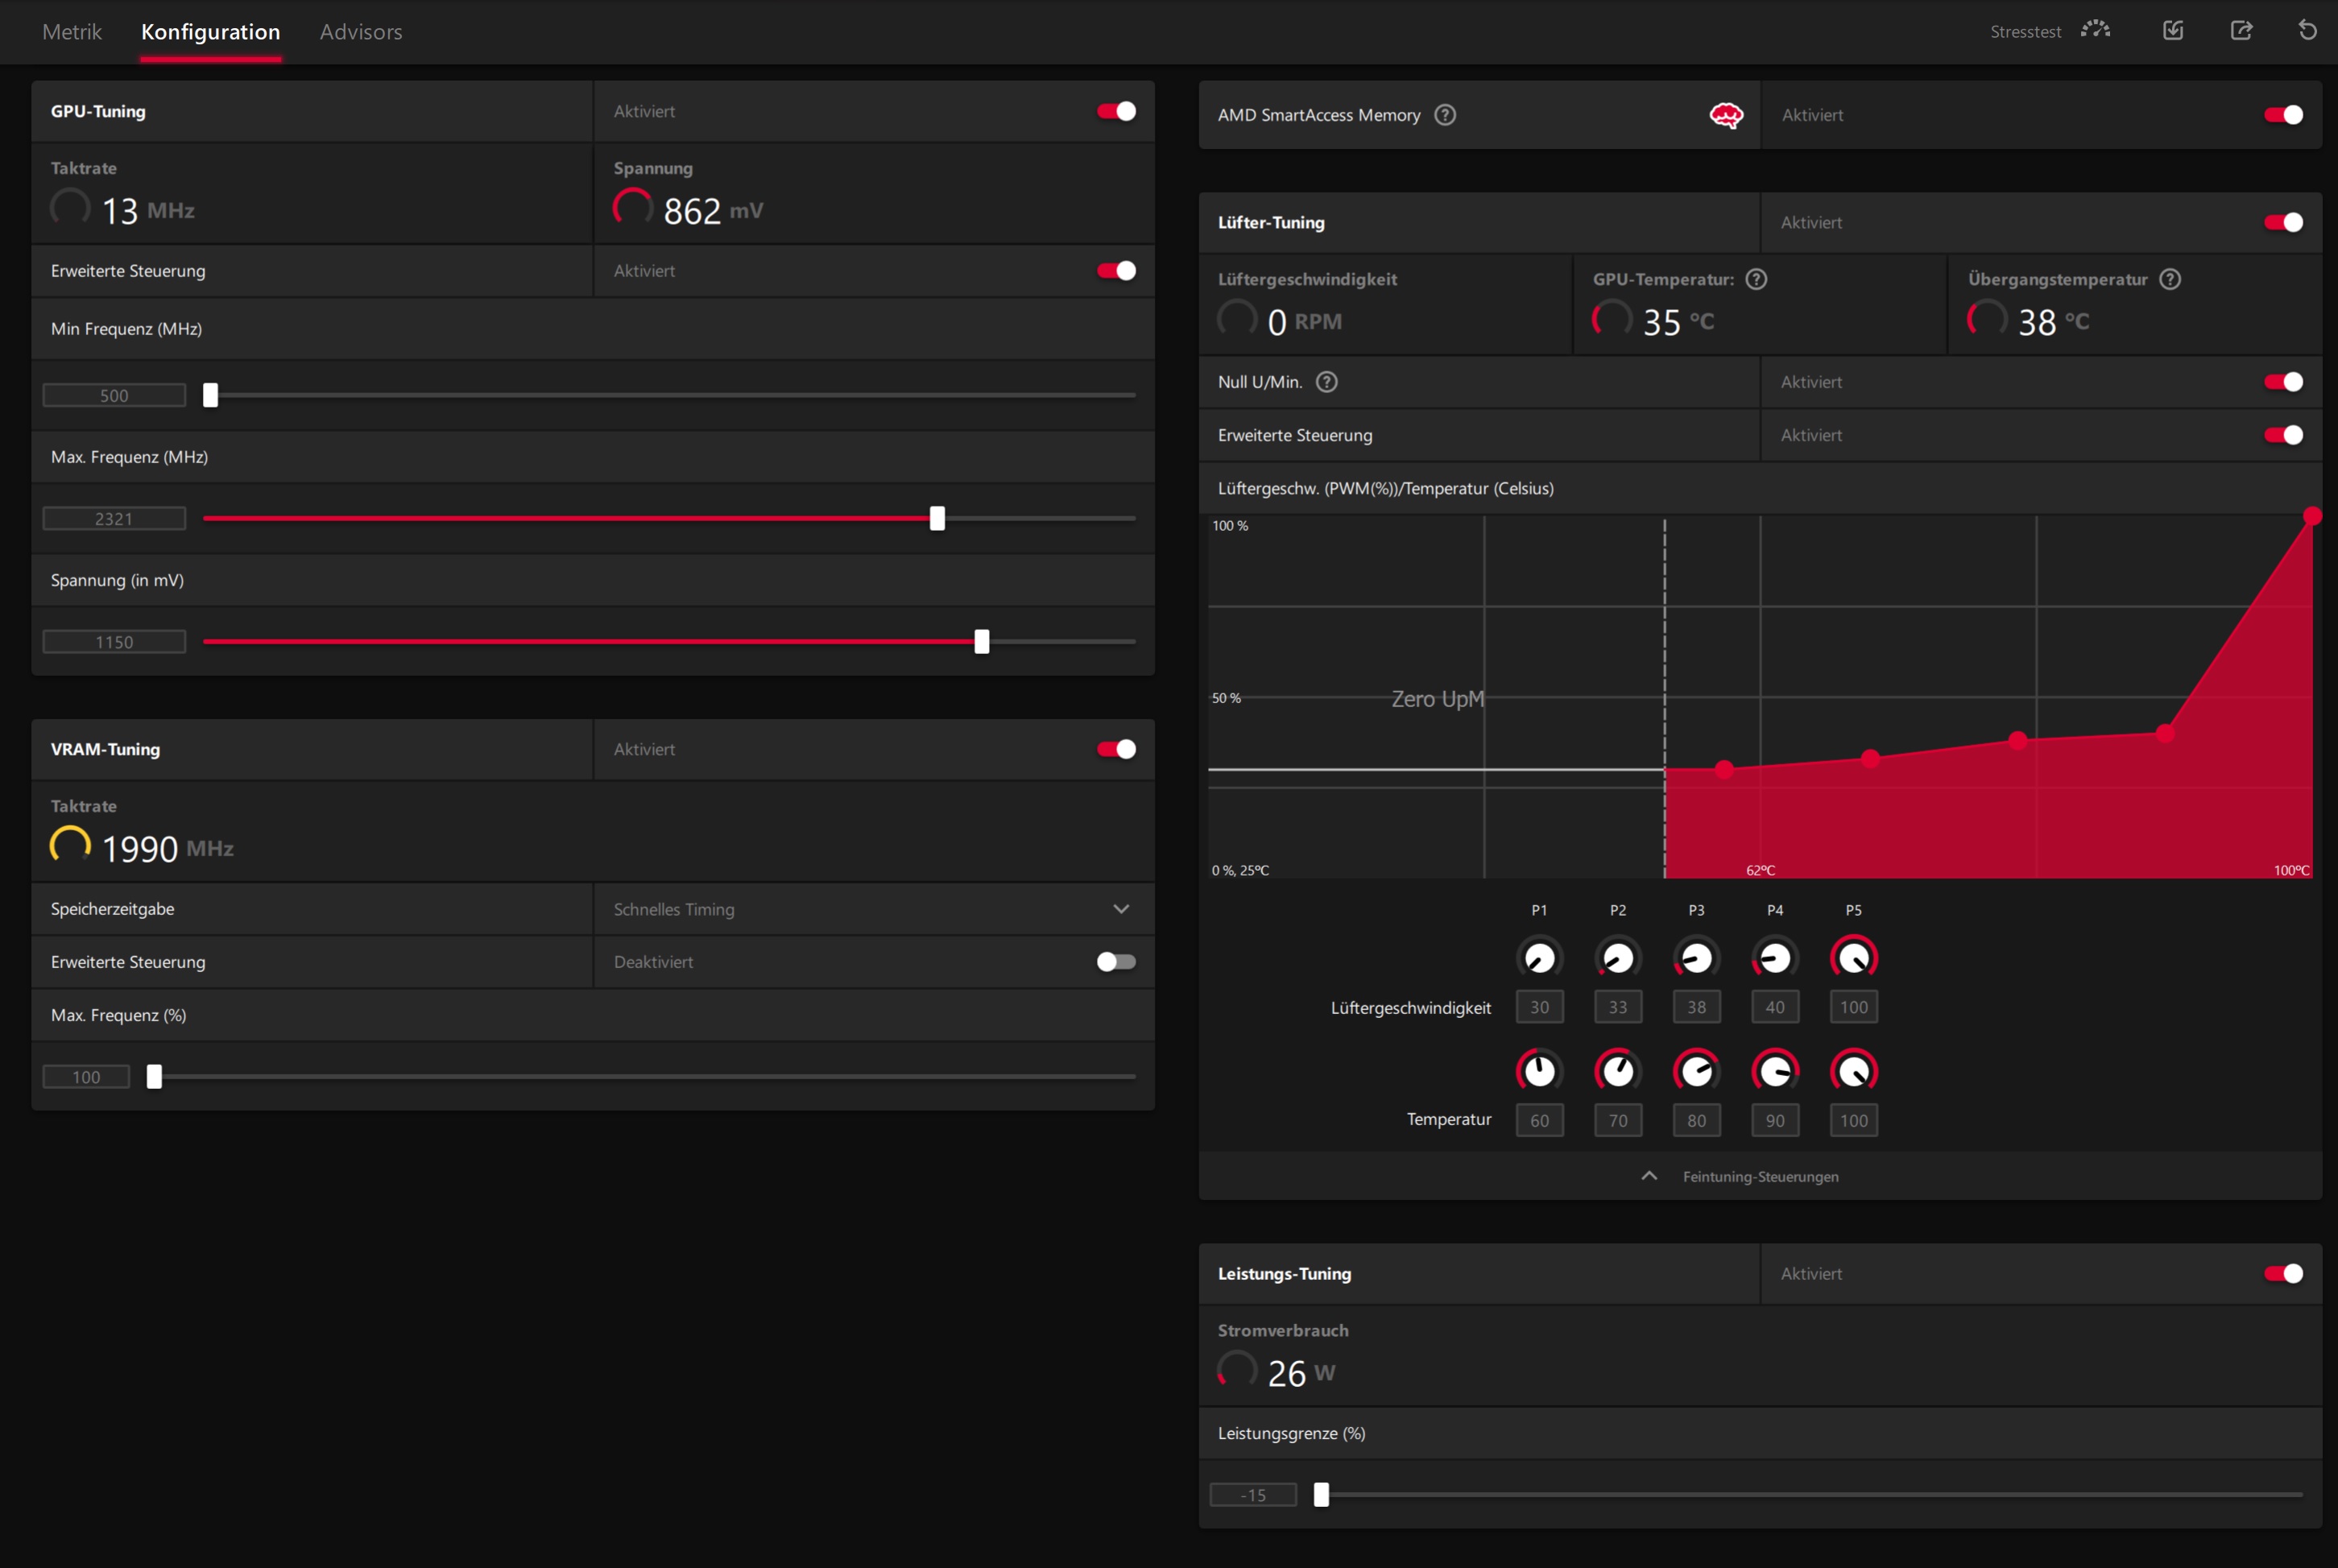Screen dimensions: 2338x1568
Task: Toggle AMD SmartAccess Memory switch
Action: (2283, 115)
